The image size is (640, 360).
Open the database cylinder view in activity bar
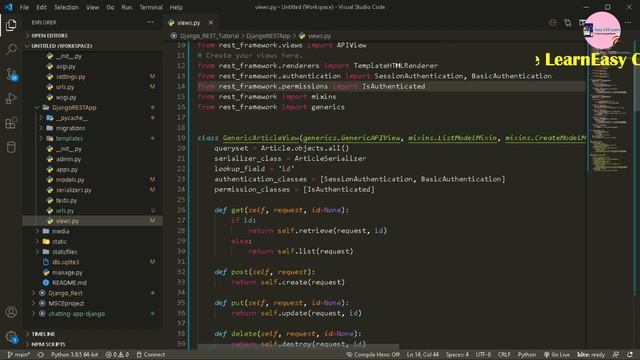click(11, 147)
